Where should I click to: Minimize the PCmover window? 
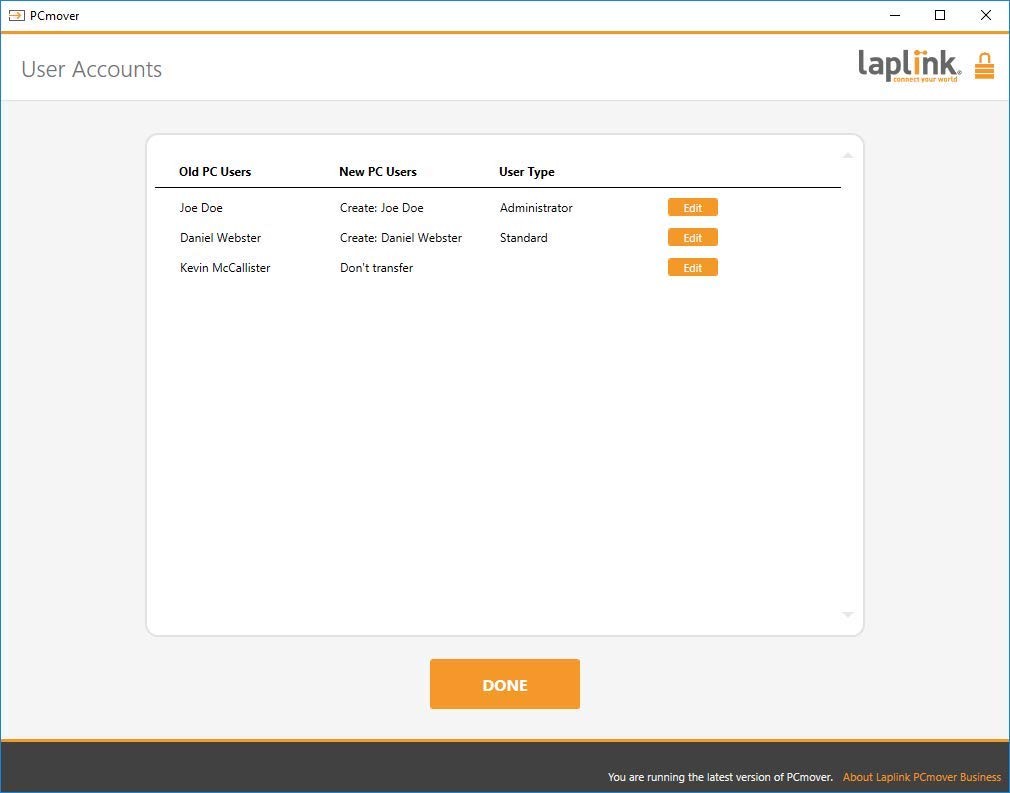point(895,15)
